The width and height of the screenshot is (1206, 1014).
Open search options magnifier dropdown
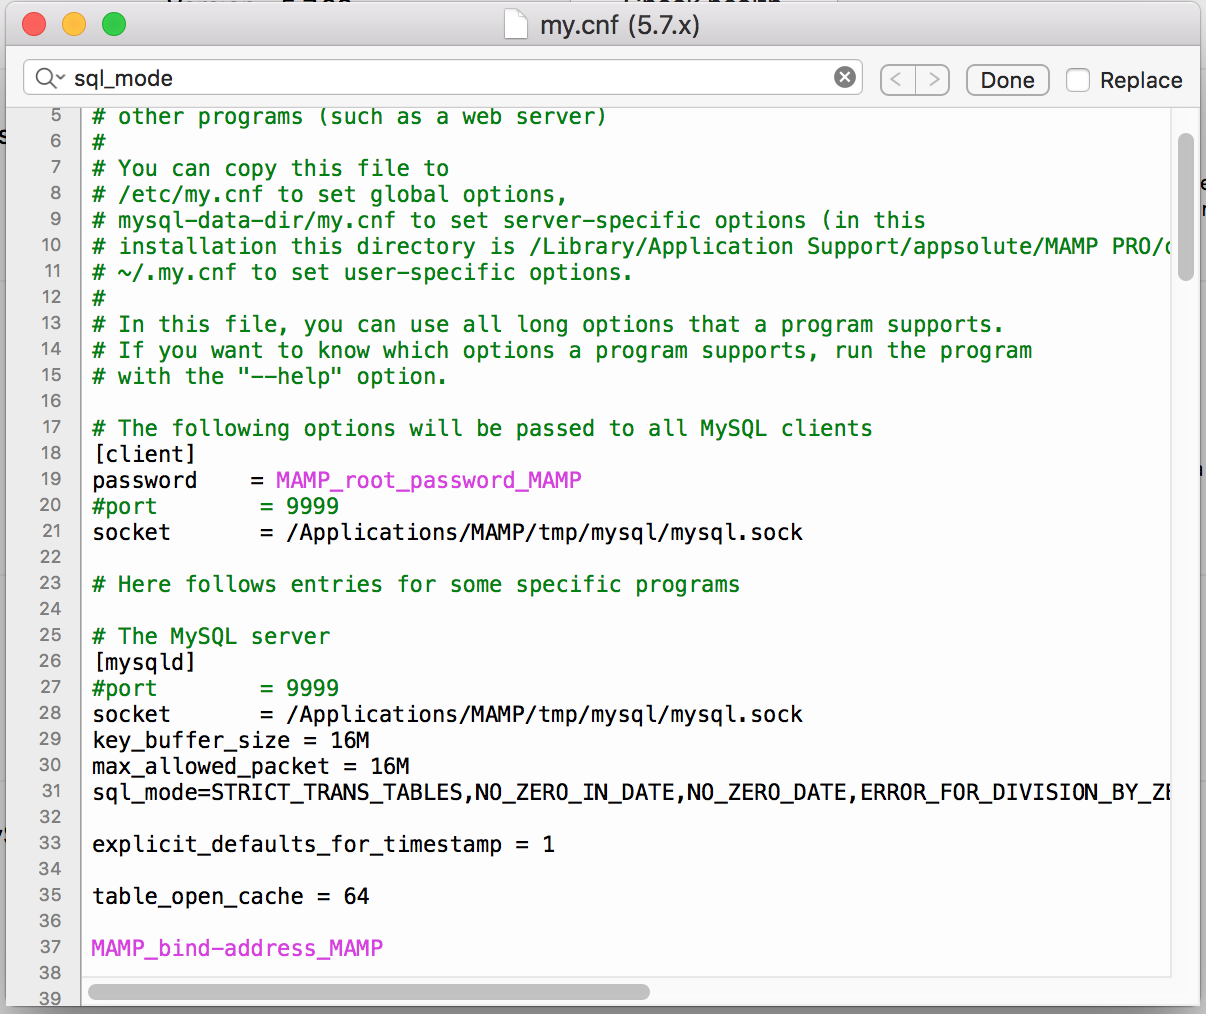click(49, 78)
